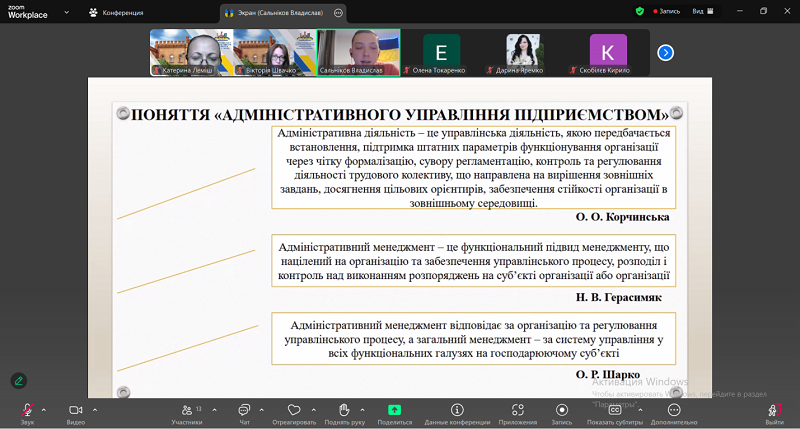Click the slide title ПОНЯТТЯ «АДМІНІСТРАТИВНОГО УПРАВЛІННЯ ПІДПРИЄМСТВОМ»

[399, 115]
